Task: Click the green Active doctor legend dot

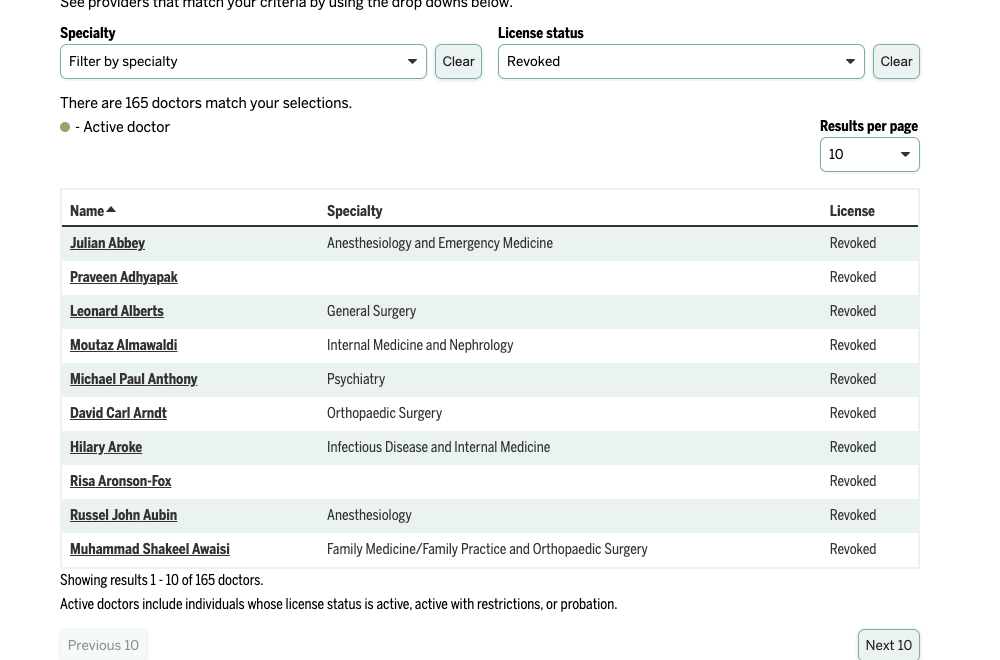Action: (65, 128)
